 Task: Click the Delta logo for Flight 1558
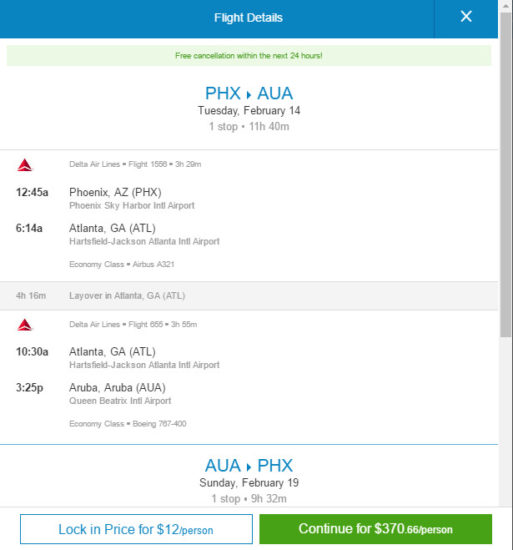[25, 165]
